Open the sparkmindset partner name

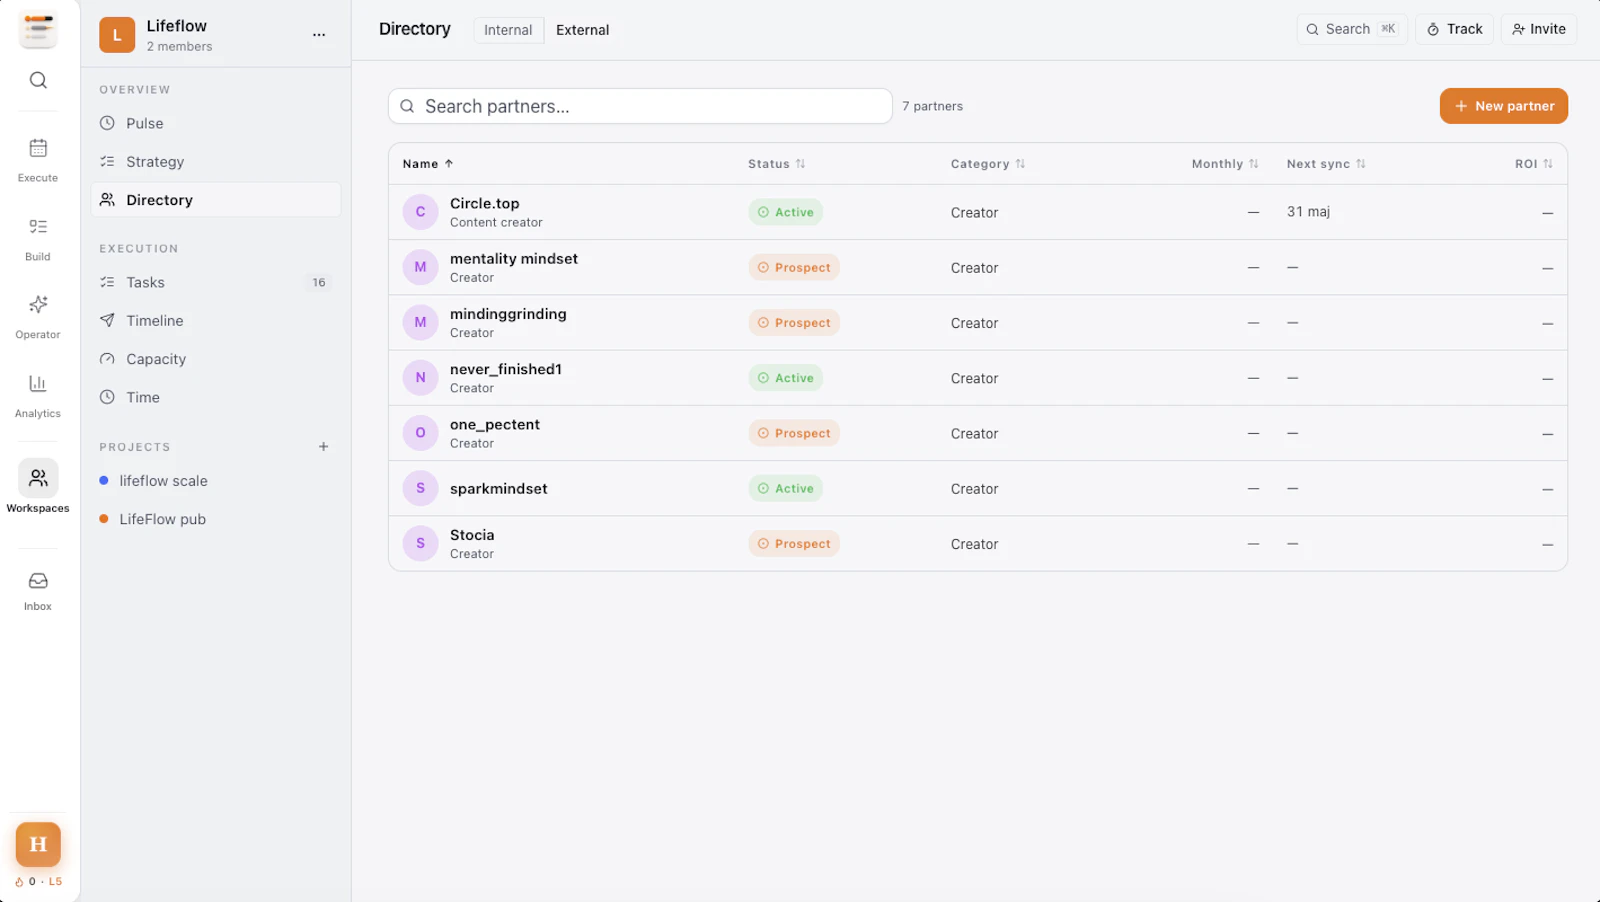point(499,489)
